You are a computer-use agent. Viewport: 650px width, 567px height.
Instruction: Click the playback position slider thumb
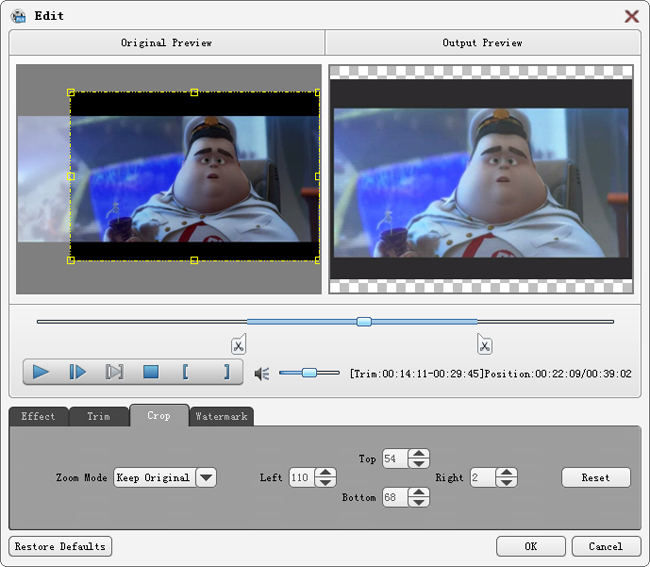click(364, 322)
